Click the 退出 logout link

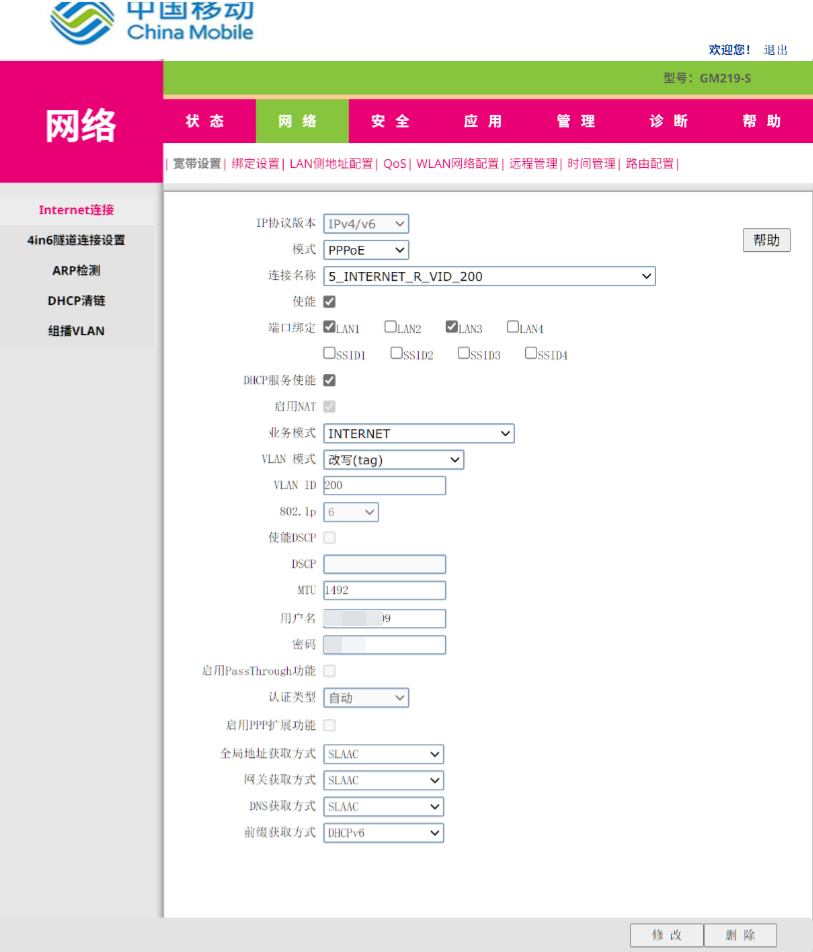click(x=776, y=50)
